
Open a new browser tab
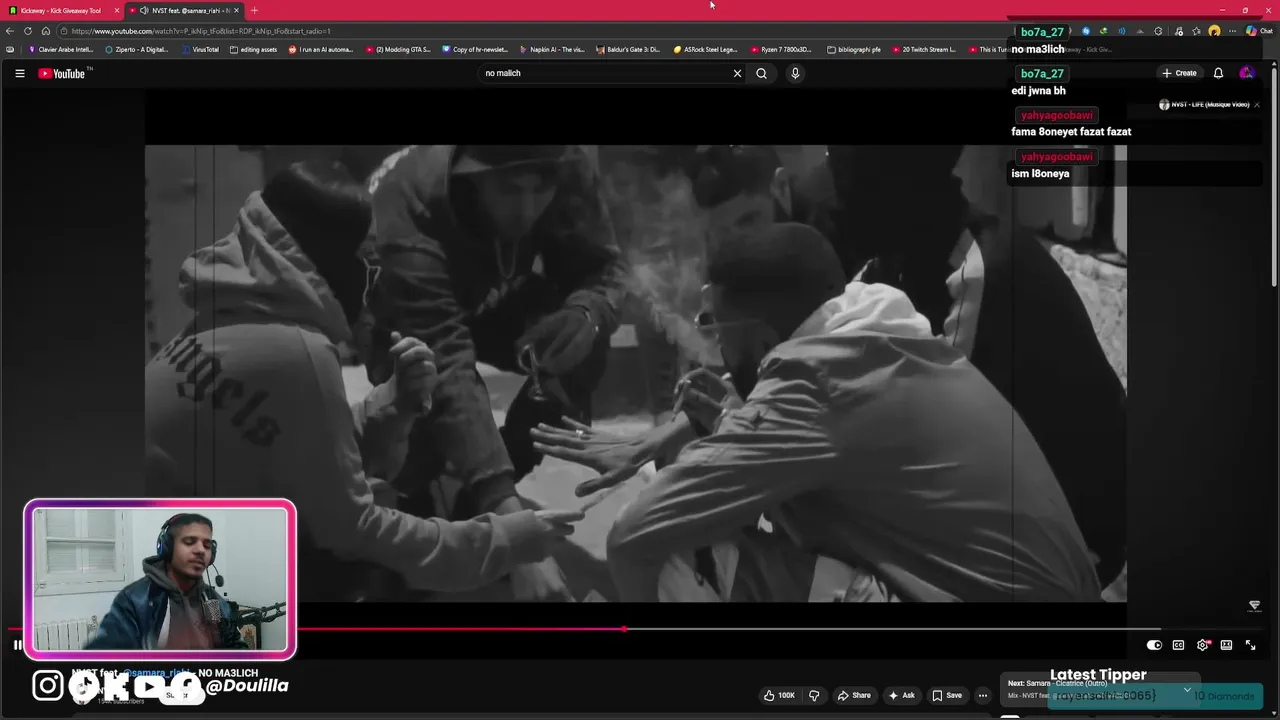(x=254, y=10)
